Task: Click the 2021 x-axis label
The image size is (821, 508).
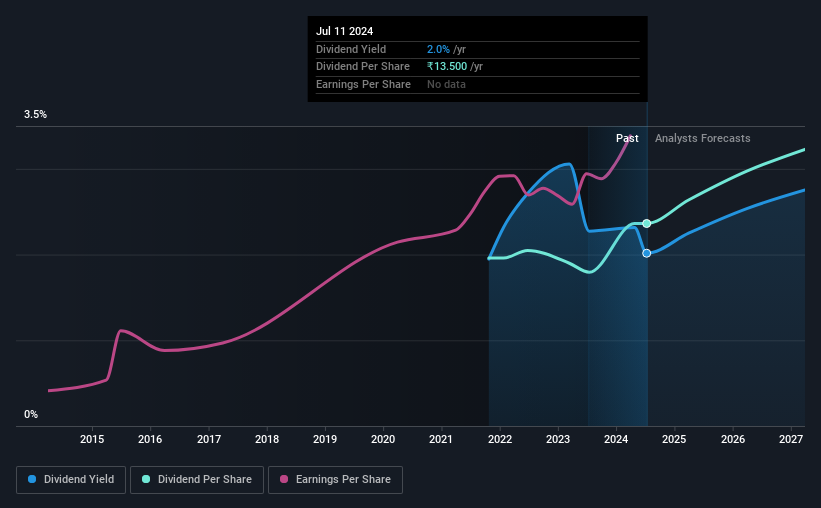Action: (441, 439)
